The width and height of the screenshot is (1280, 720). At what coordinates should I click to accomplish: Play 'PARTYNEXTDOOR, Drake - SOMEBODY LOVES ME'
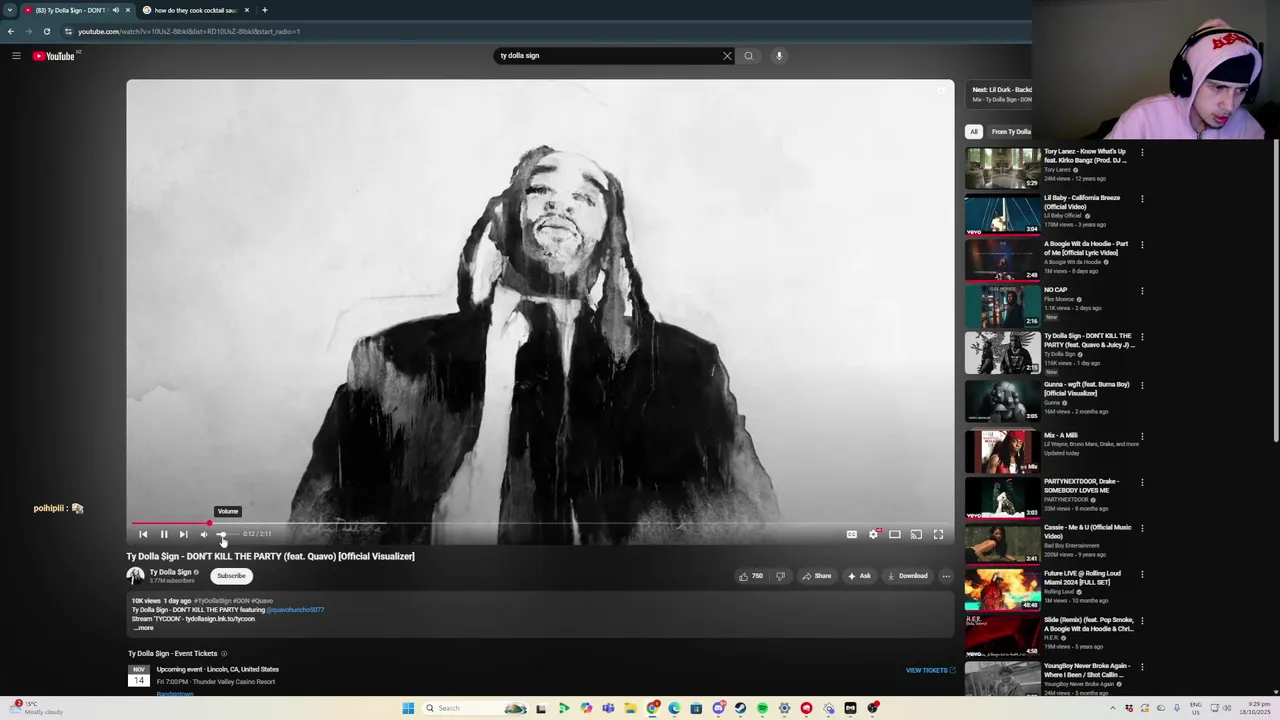[1082, 486]
